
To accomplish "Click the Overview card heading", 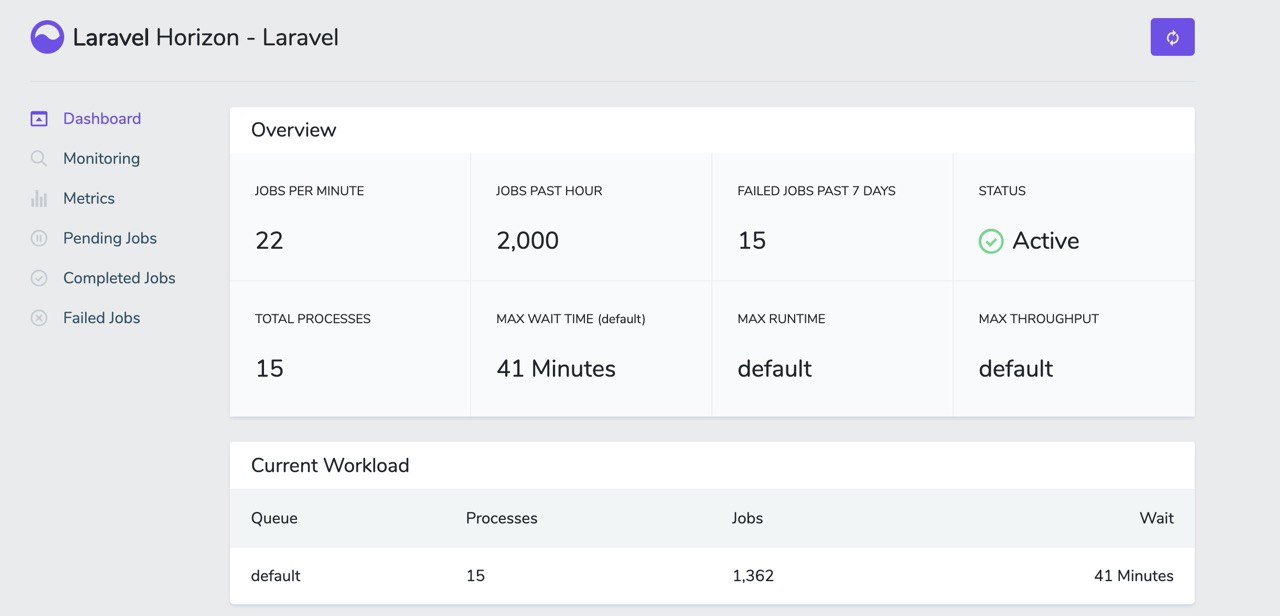I will (x=293, y=130).
